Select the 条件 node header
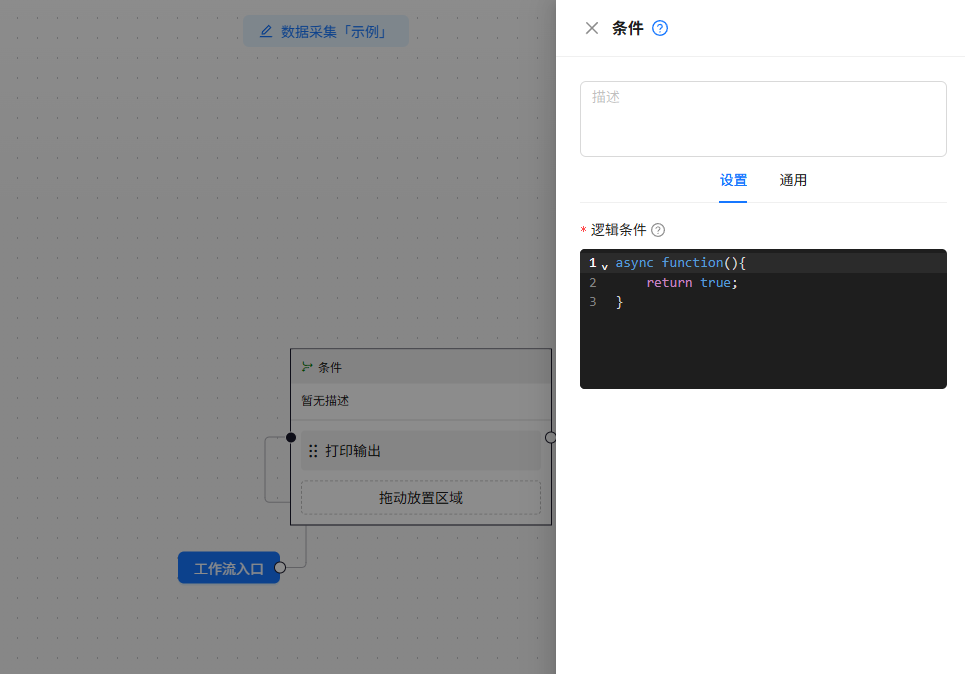The width and height of the screenshot is (965, 674). click(x=421, y=367)
